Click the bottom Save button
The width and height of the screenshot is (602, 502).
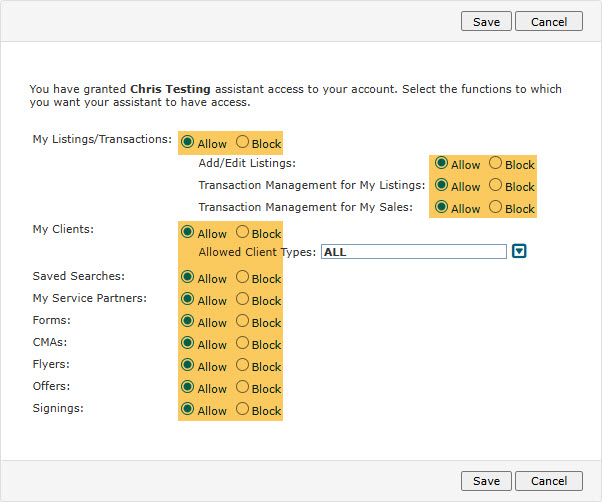coord(486,481)
